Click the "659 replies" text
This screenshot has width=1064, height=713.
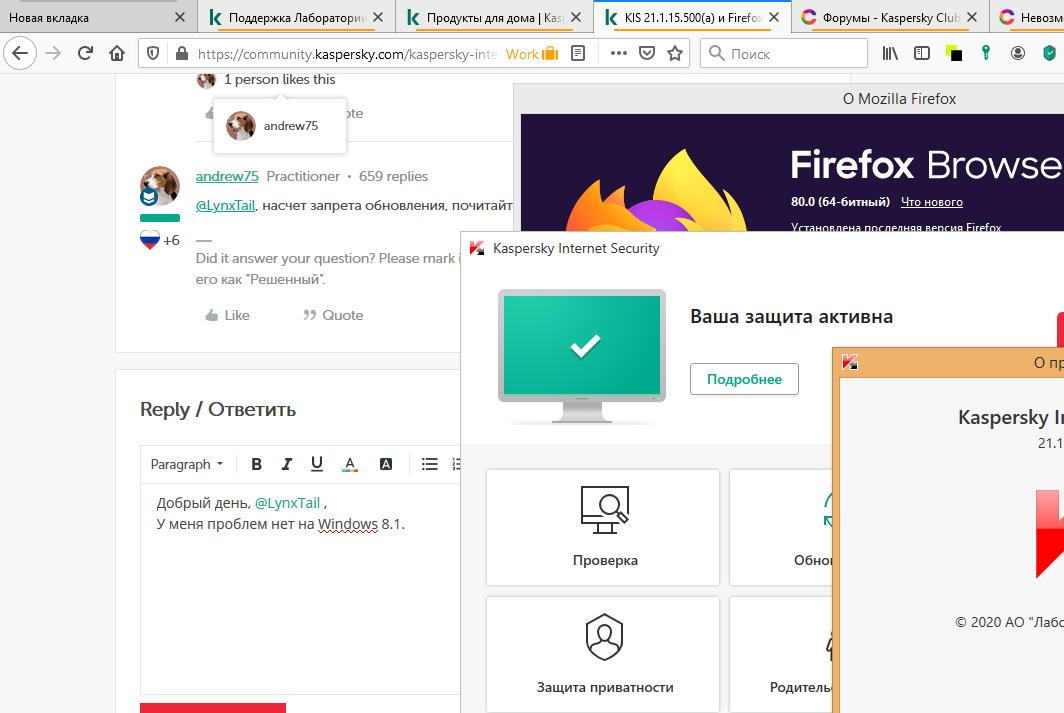394,176
